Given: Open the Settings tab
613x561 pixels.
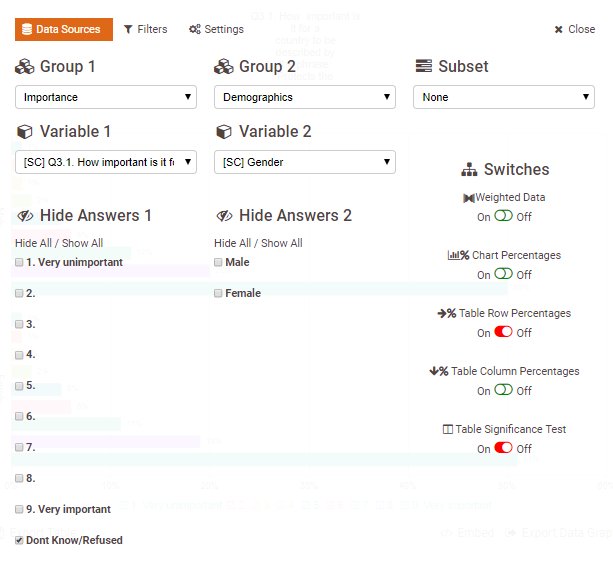Looking at the screenshot, I should 216,29.
